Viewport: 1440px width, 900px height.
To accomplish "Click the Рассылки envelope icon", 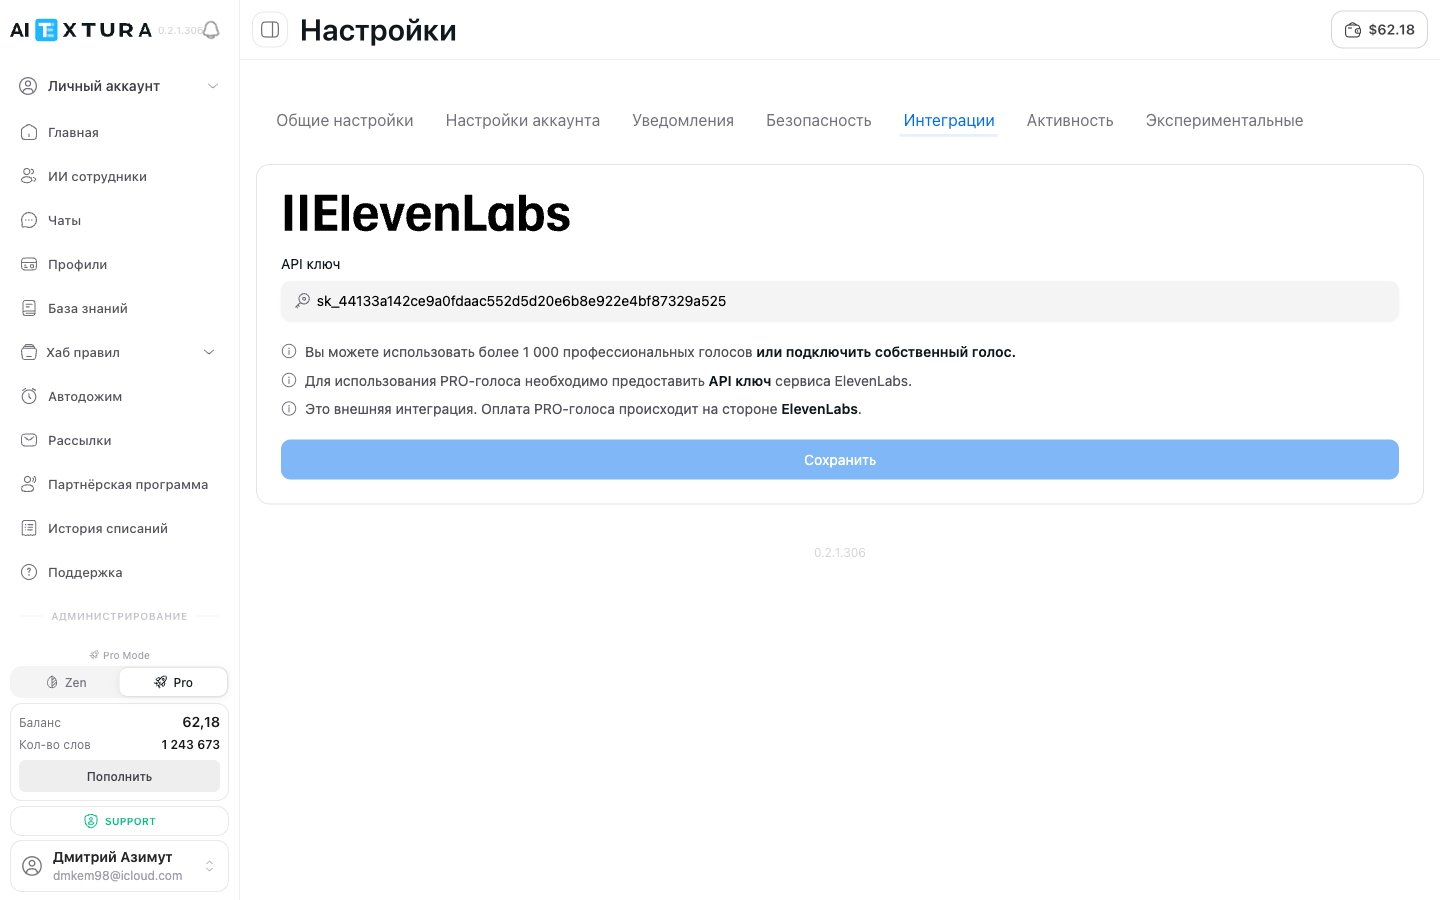I will 29,440.
